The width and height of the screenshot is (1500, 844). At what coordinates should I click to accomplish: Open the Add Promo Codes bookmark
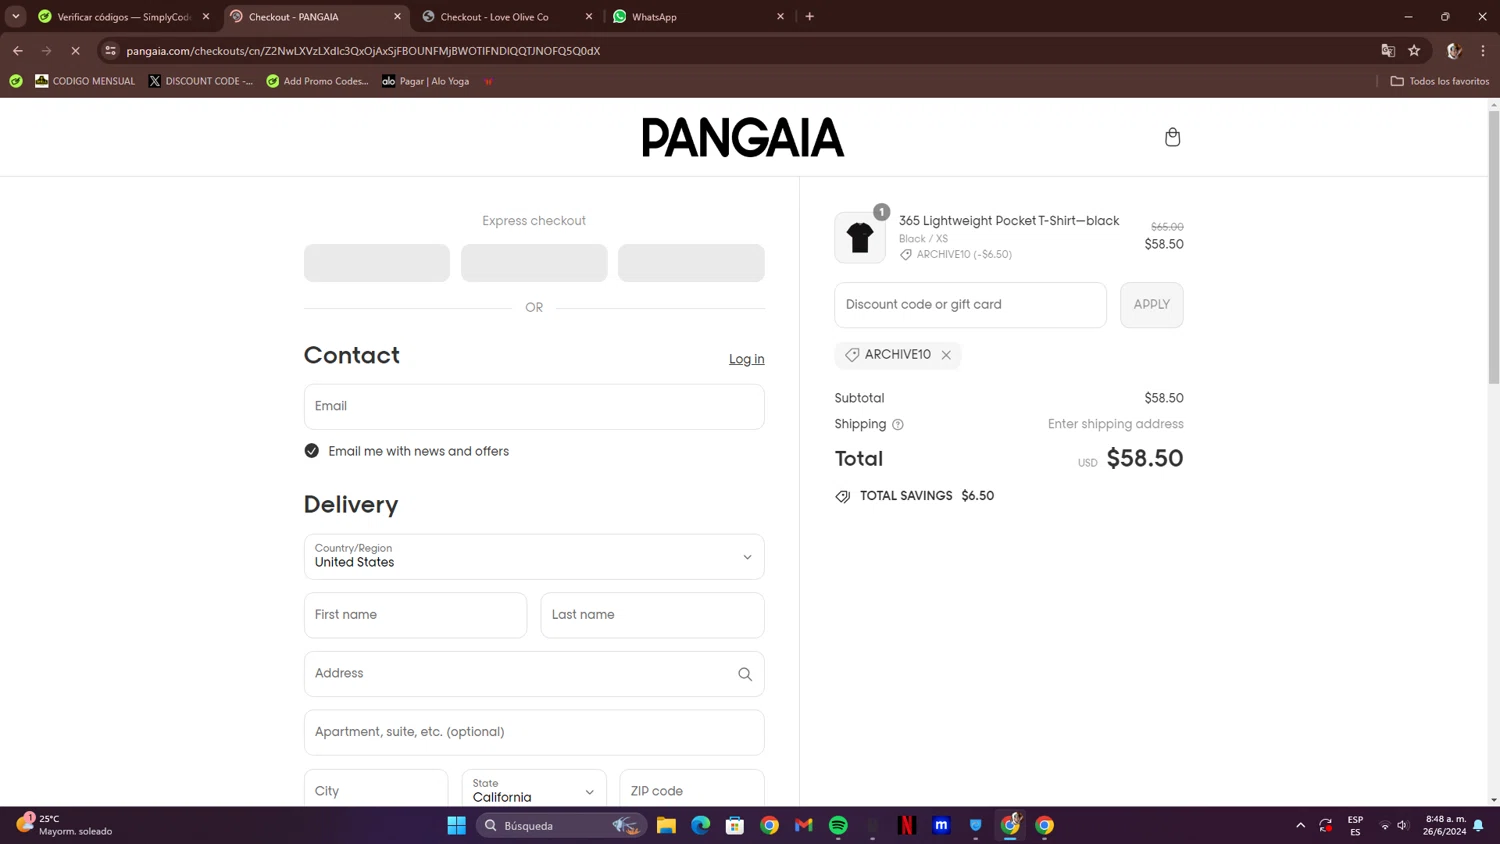317,81
